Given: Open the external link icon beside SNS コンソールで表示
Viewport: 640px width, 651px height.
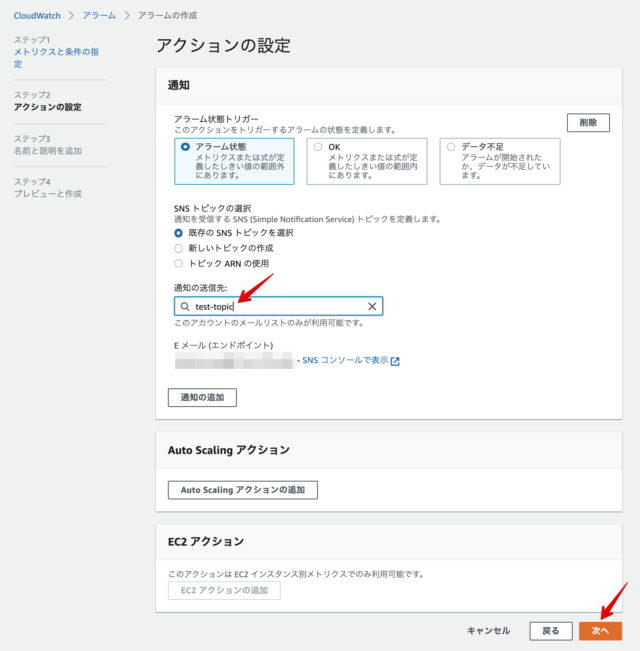Looking at the screenshot, I should click(395, 361).
